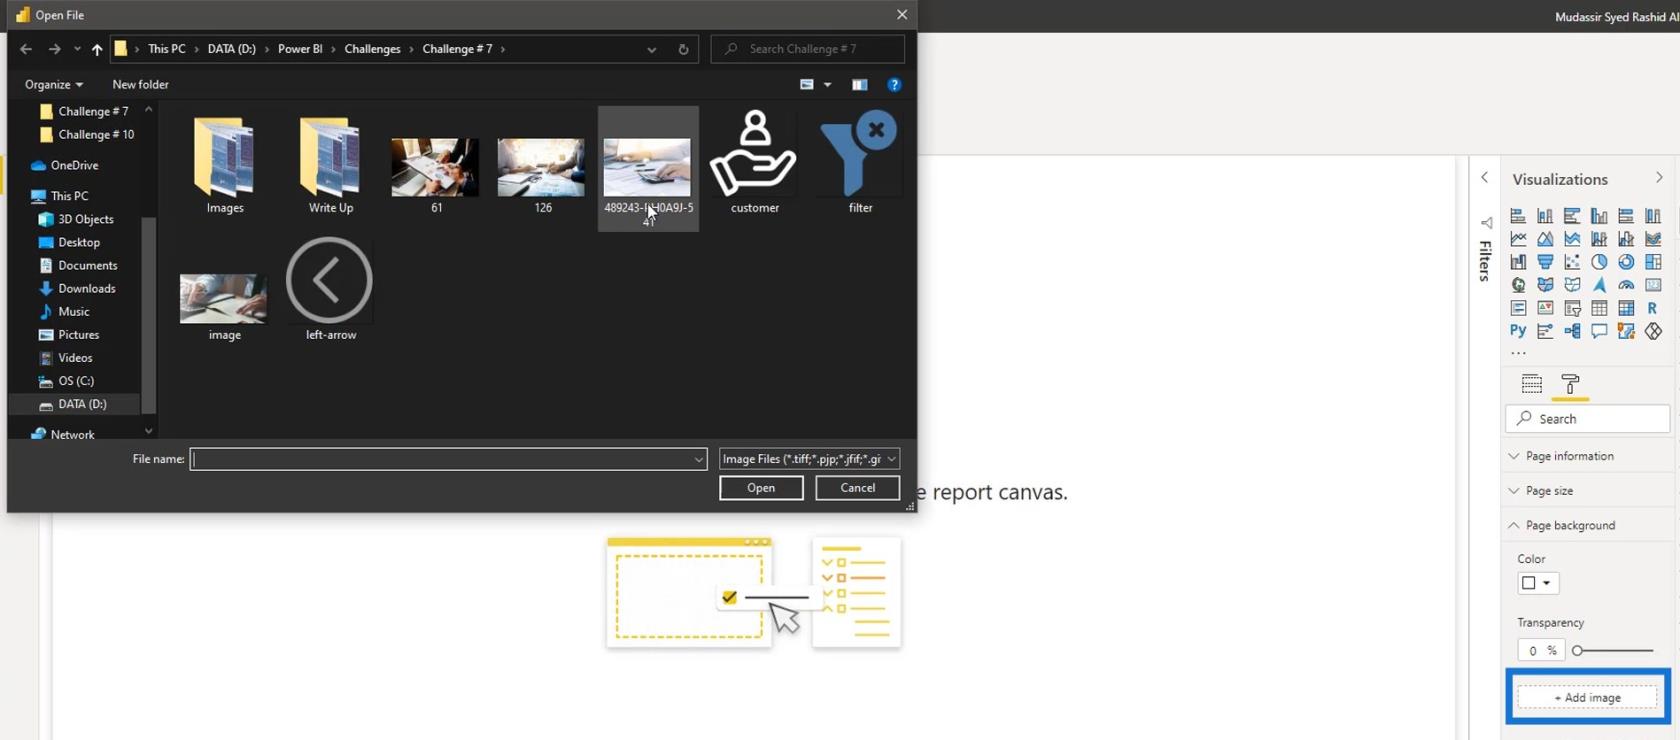
Task: Open the dialog help icon
Action: tap(894, 85)
